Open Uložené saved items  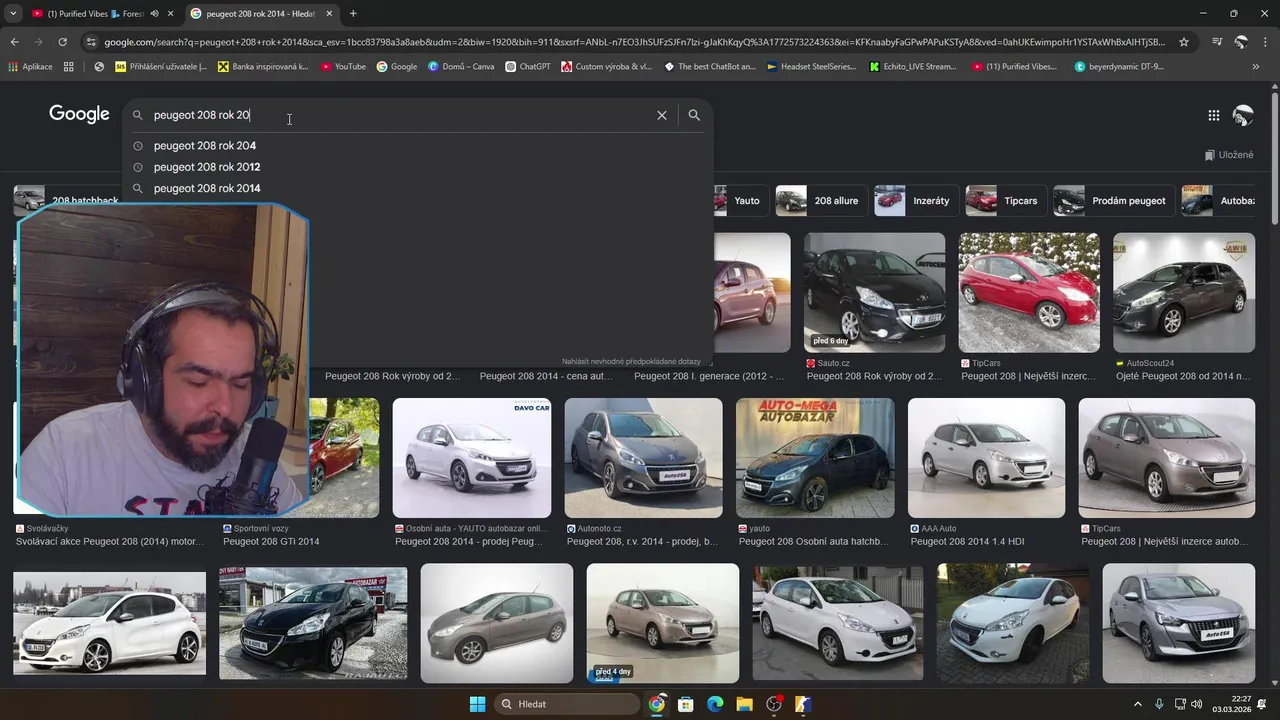pos(1229,155)
